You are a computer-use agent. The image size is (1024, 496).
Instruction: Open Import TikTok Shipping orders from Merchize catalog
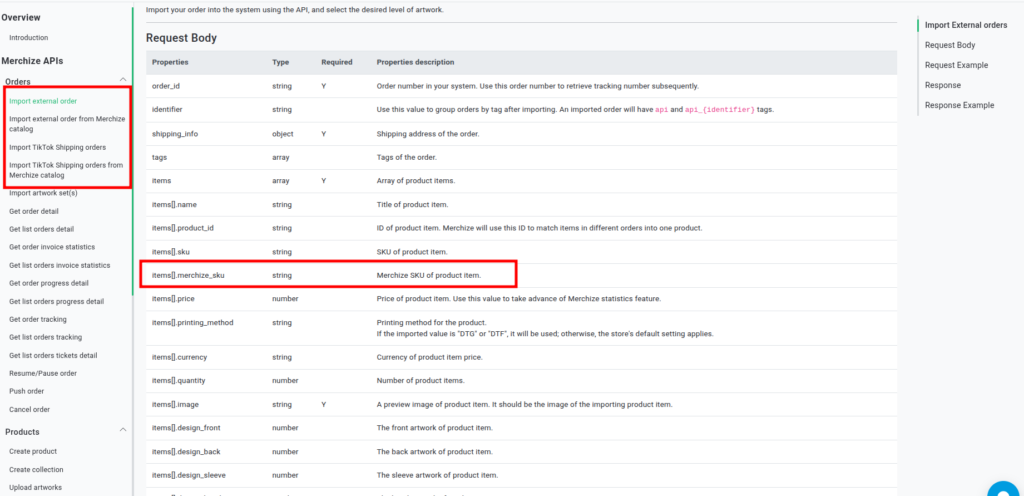[66, 170]
